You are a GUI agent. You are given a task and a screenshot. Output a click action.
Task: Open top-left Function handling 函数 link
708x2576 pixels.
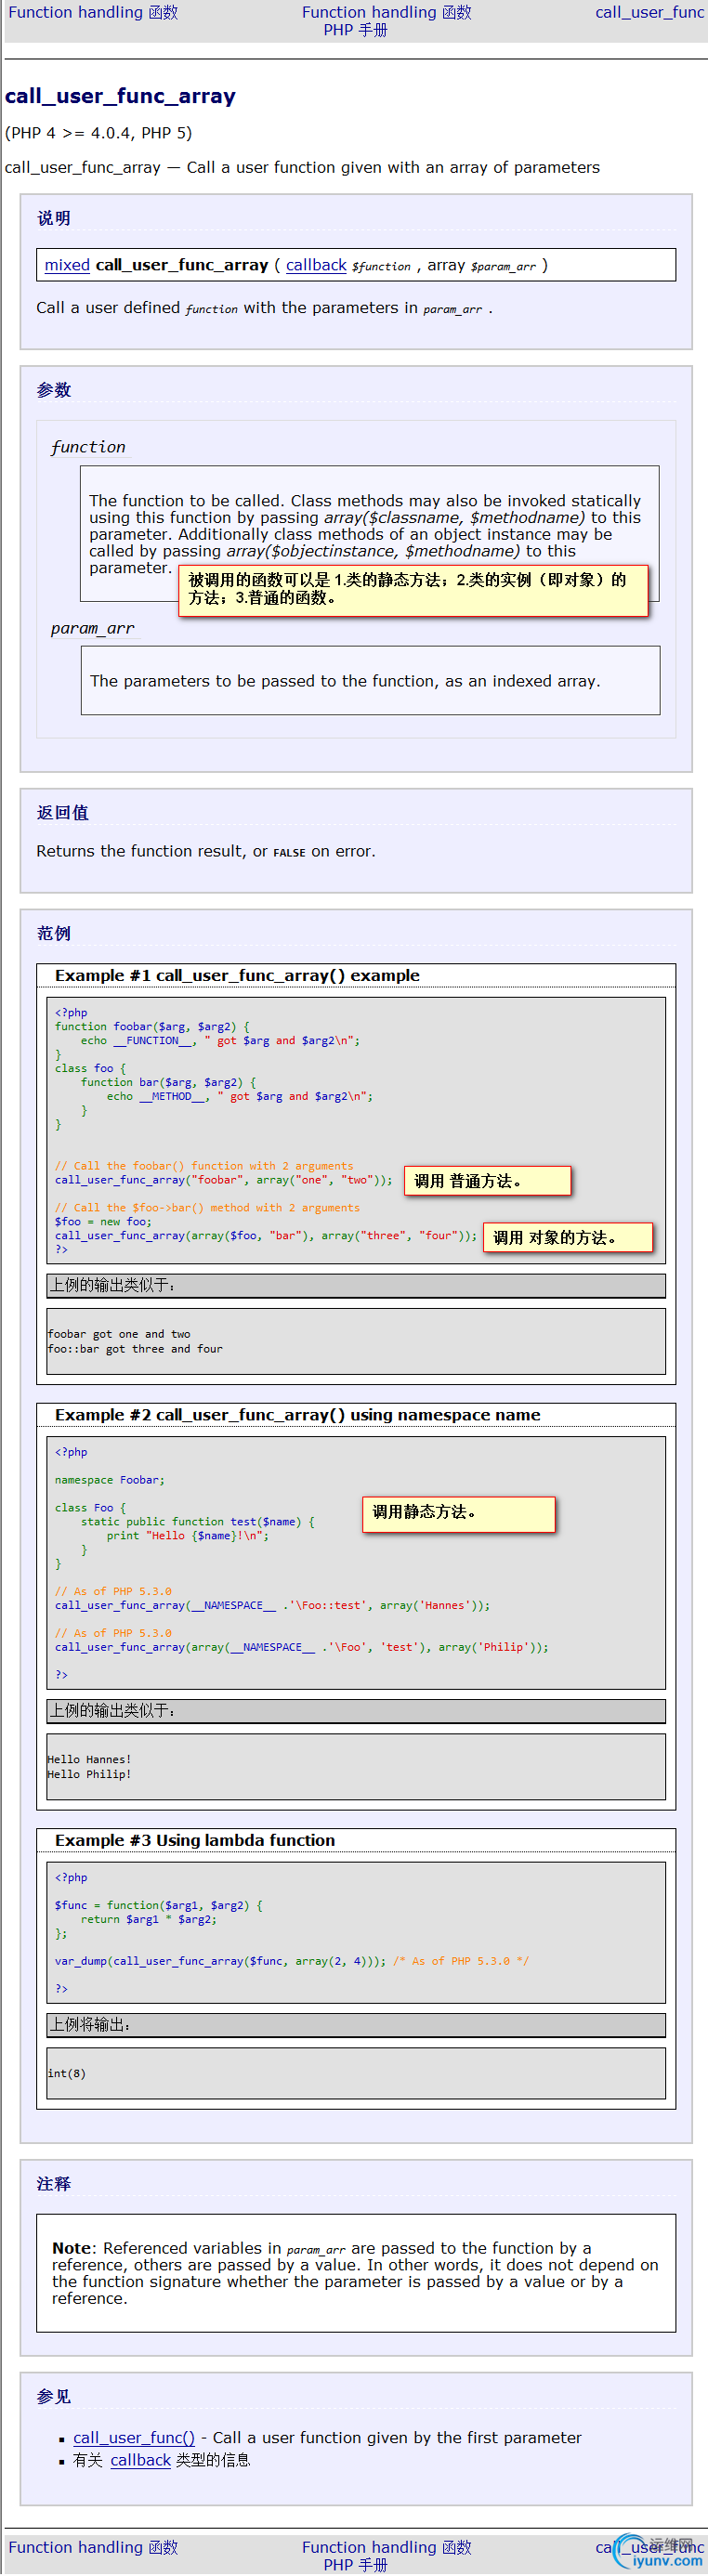pyautogui.click(x=93, y=12)
